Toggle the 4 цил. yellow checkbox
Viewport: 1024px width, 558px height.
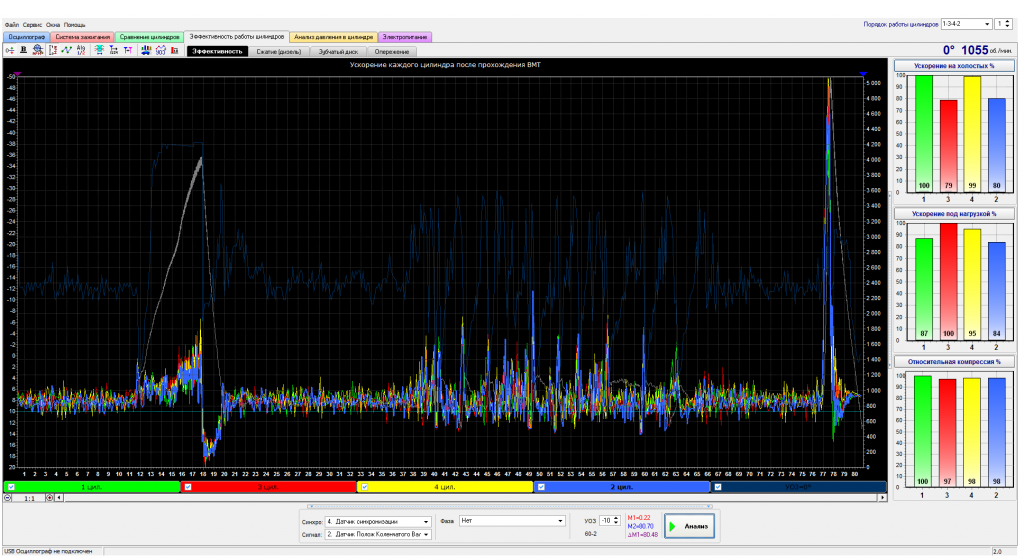tap(364, 487)
